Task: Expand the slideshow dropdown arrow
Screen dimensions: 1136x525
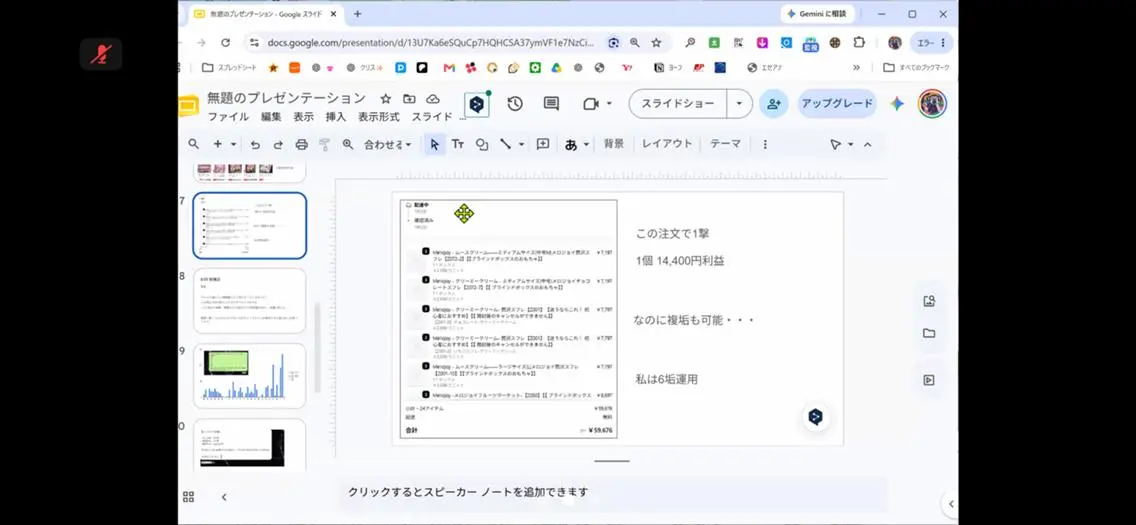Action: pos(739,104)
